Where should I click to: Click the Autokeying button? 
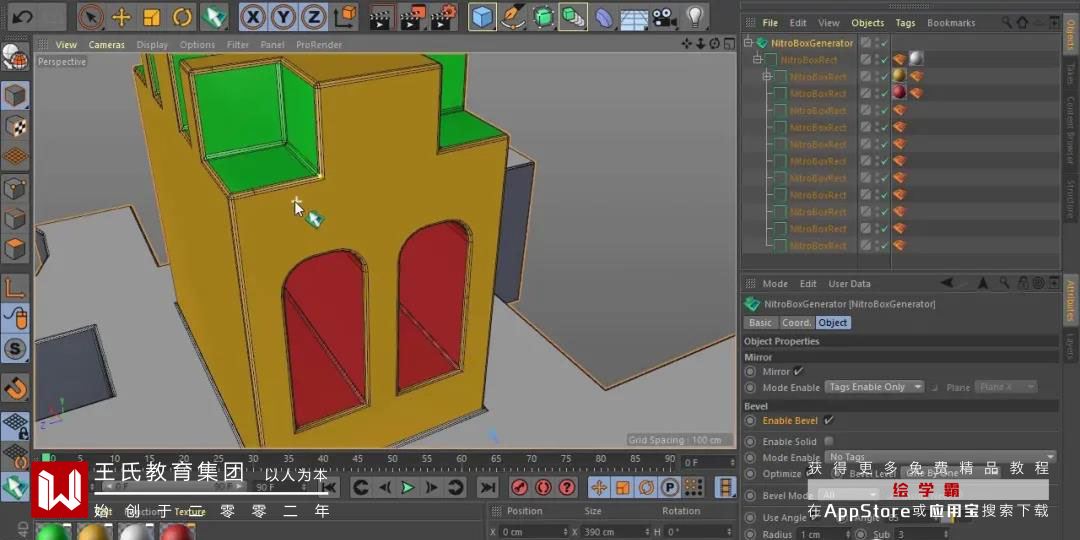click(x=543, y=488)
